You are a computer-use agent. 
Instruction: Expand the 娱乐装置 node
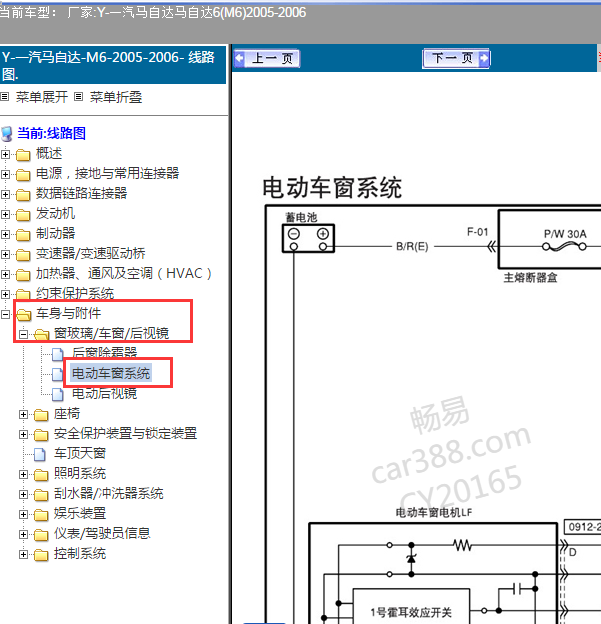tap(23, 514)
